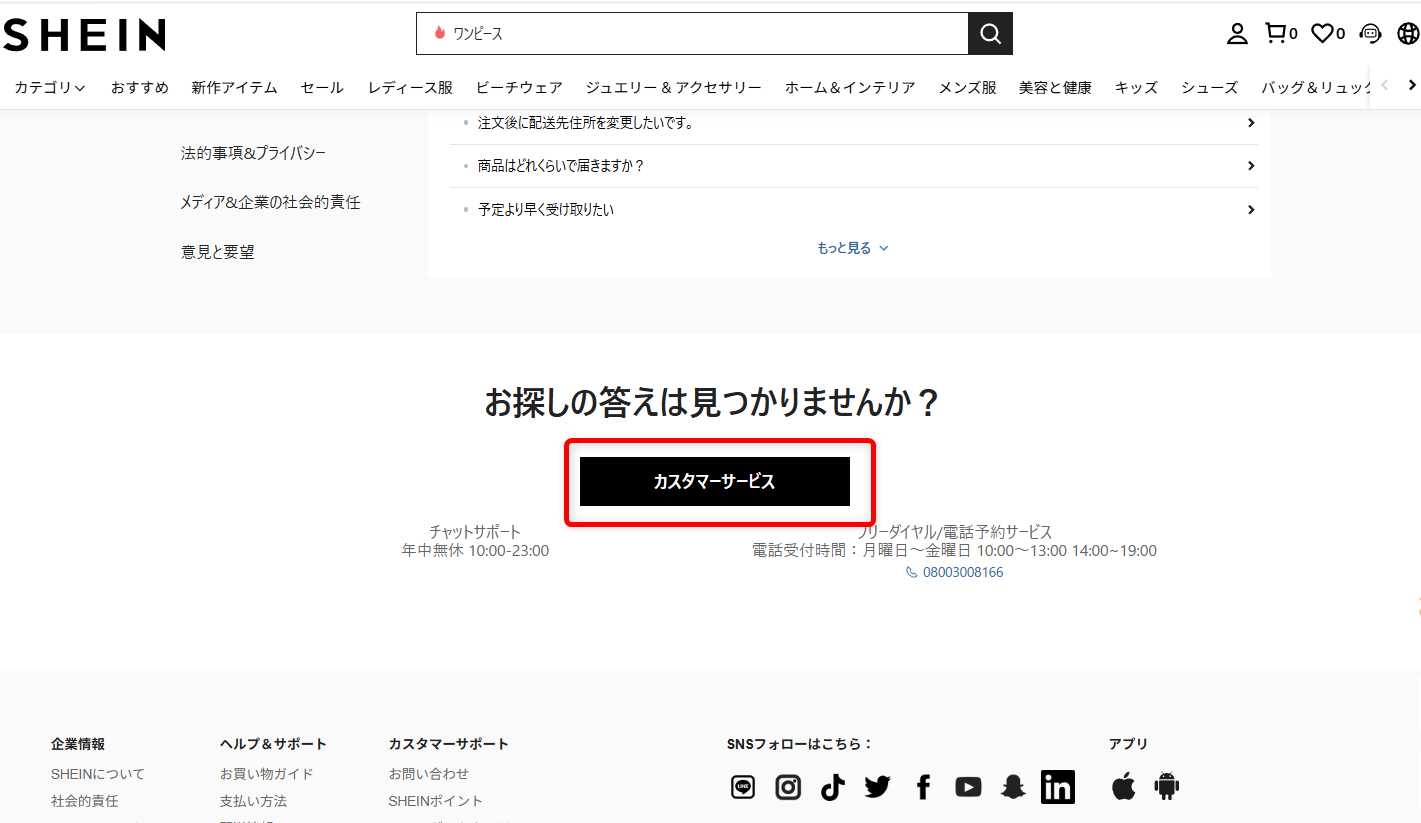This screenshot has height=823, width=1421.
Task: Open the メンズ服 menu item
Action: 967,88
